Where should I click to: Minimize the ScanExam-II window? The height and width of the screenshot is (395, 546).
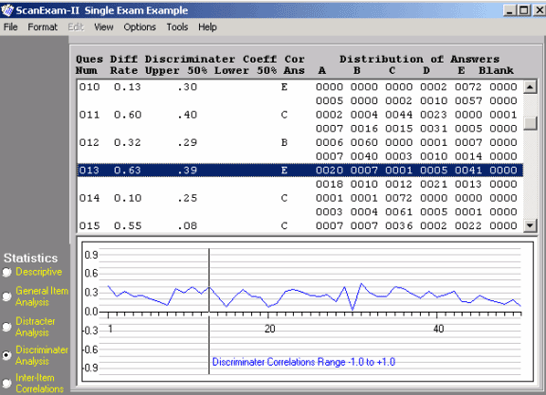click(x=509, y=10)
